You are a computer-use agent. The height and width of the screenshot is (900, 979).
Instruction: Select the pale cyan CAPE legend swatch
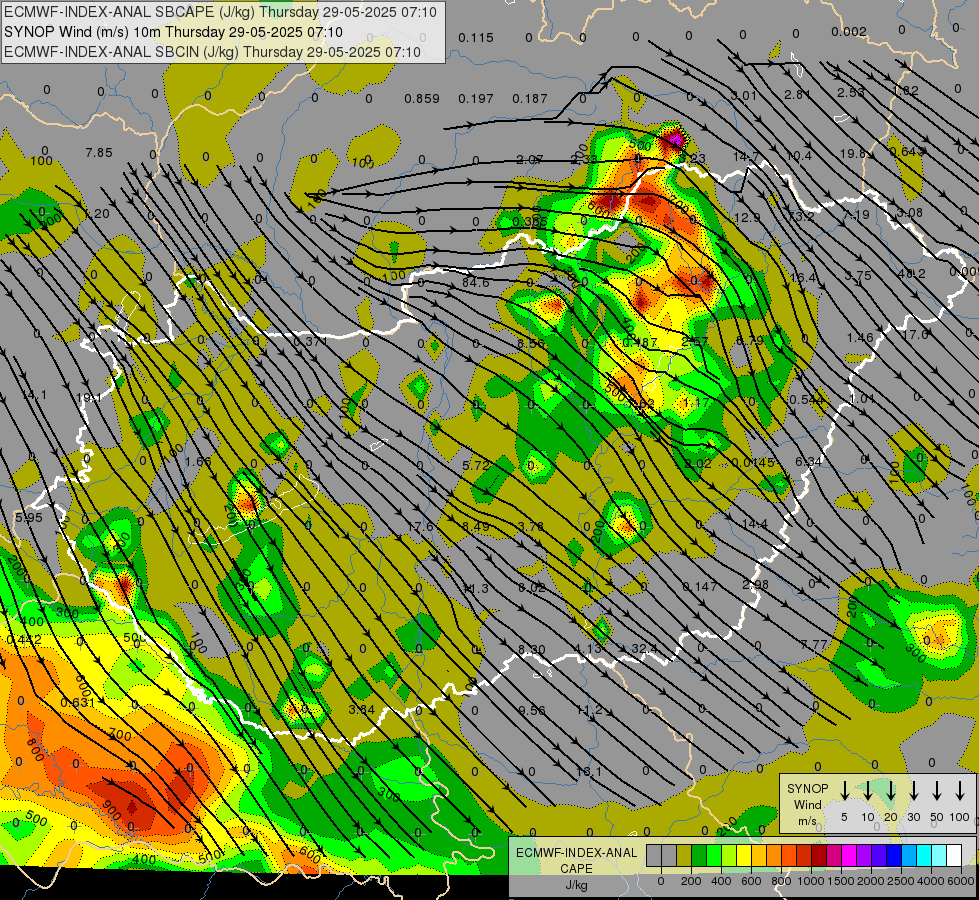click(x=938, y=856)
